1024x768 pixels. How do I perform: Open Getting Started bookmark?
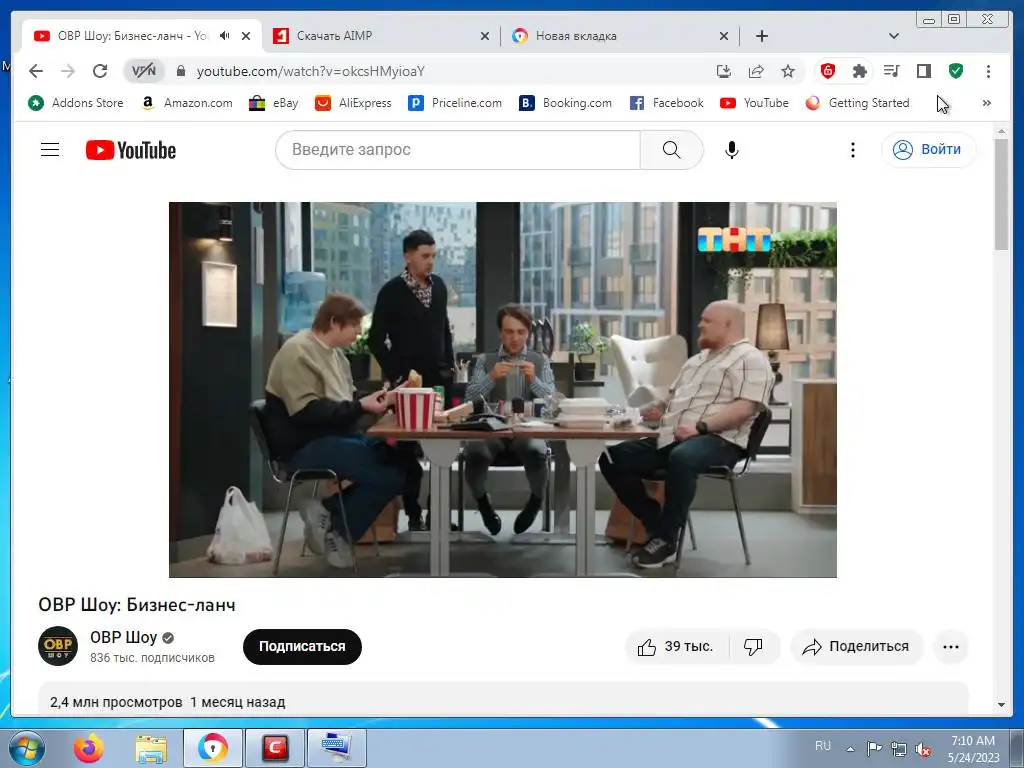[857, 103]
